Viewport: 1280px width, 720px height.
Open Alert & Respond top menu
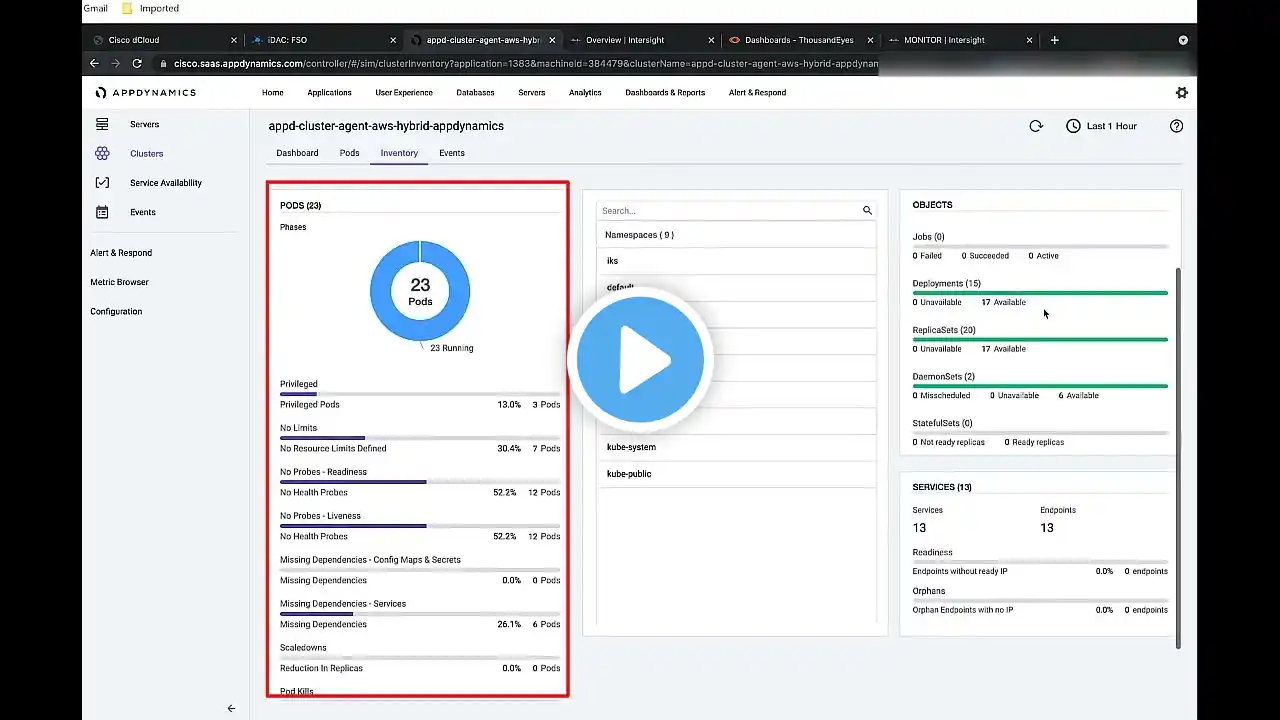click(x=757, y=92)
